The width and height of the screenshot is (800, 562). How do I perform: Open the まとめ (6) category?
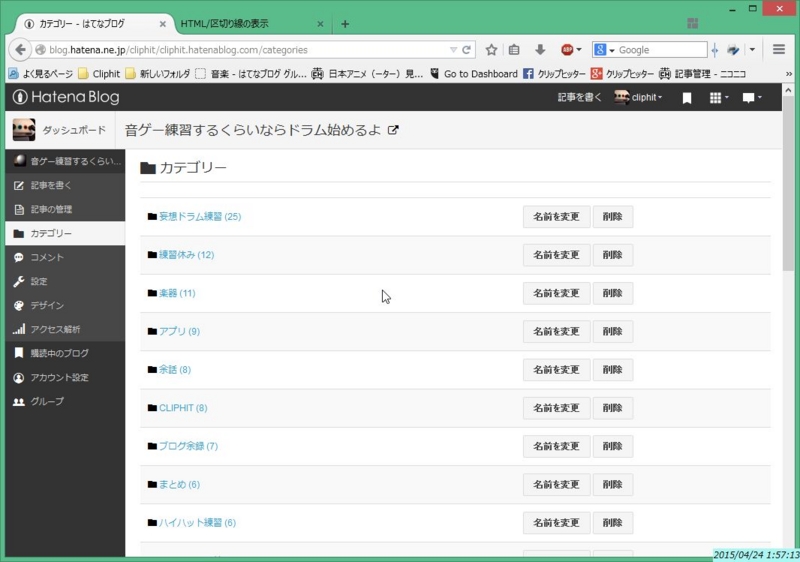[179, 484]
